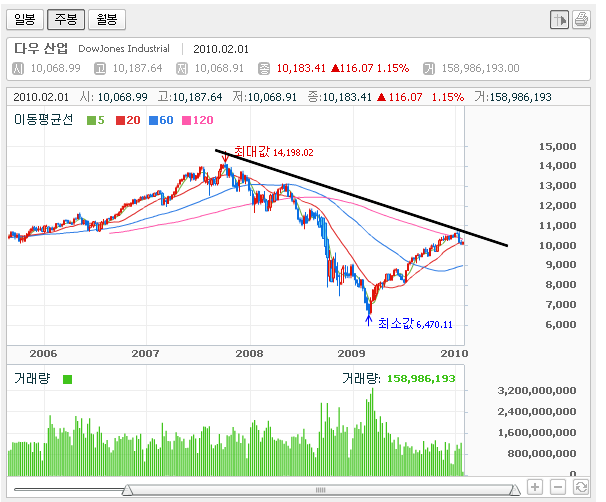Viewport: 606px width, 502px height.
Task: Click the high price 고 icon
Action: (x=100, y=69)
